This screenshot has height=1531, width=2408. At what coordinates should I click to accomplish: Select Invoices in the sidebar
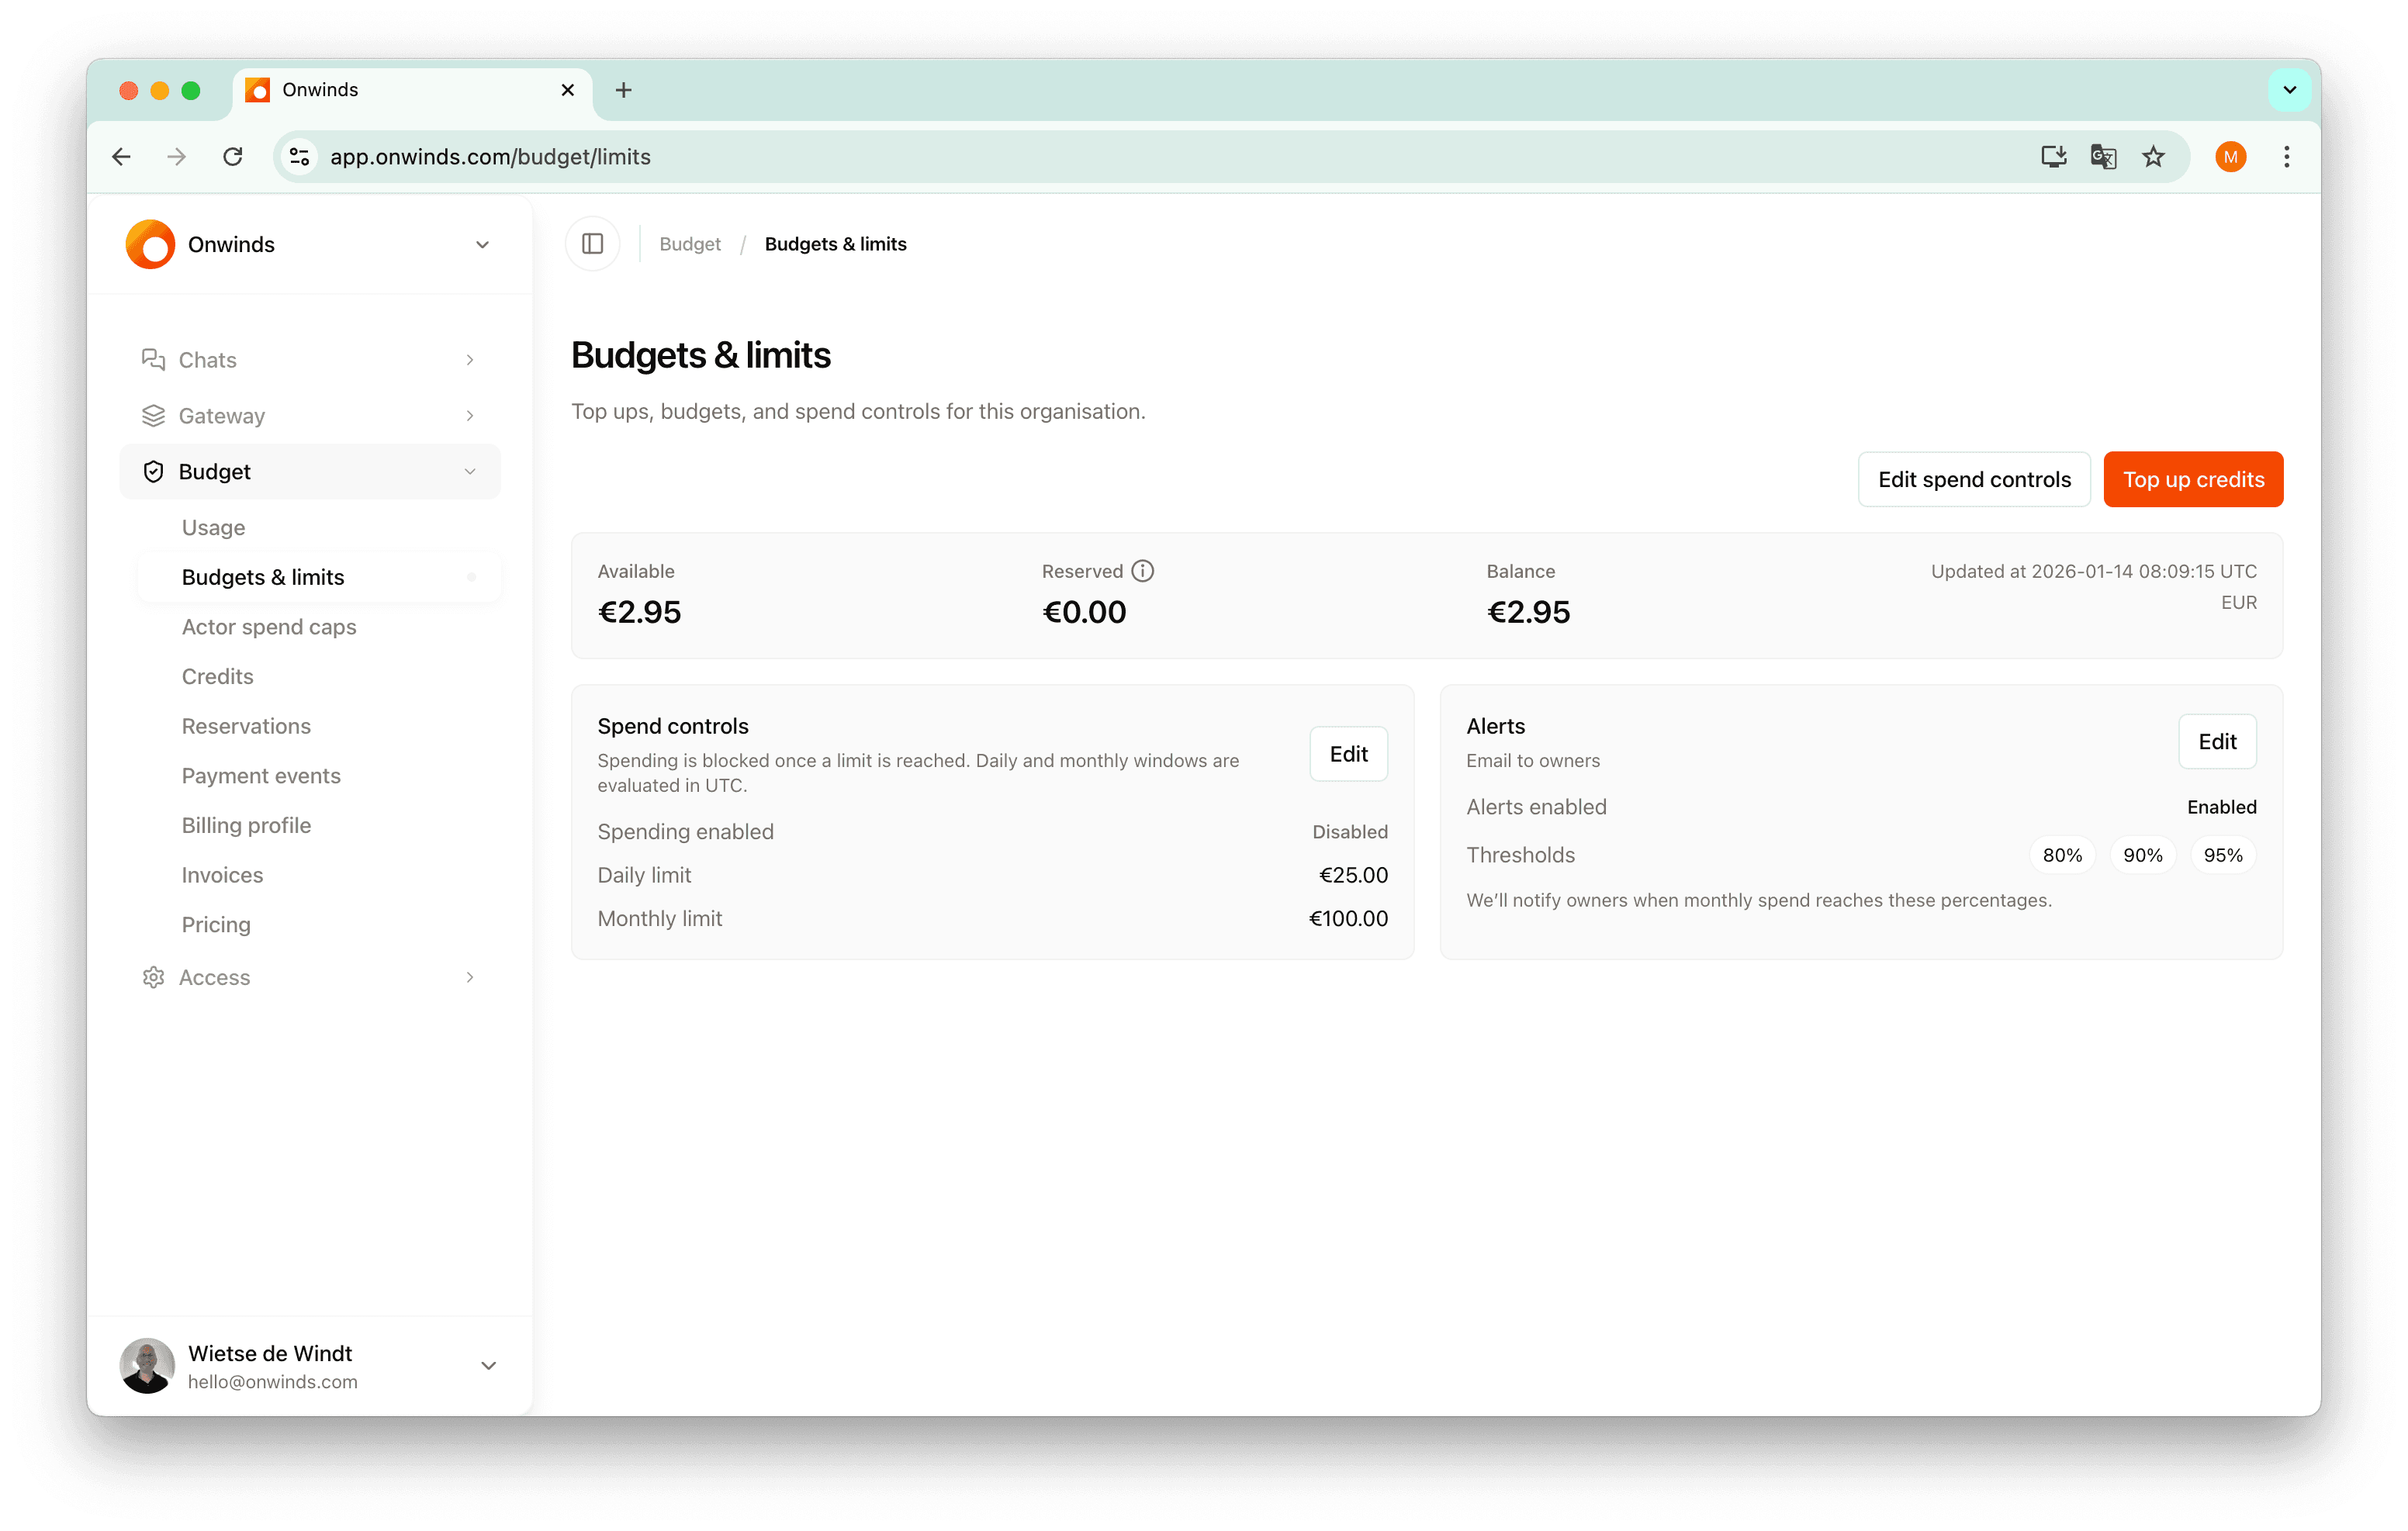[x=222, y=874]
